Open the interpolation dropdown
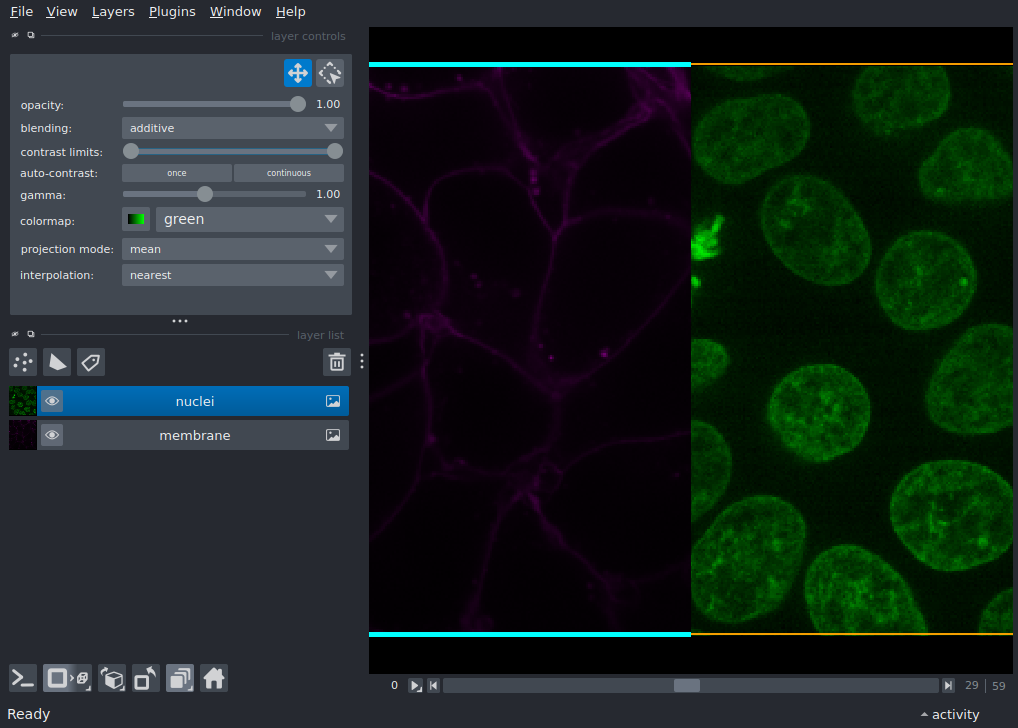 pos(232,275)
